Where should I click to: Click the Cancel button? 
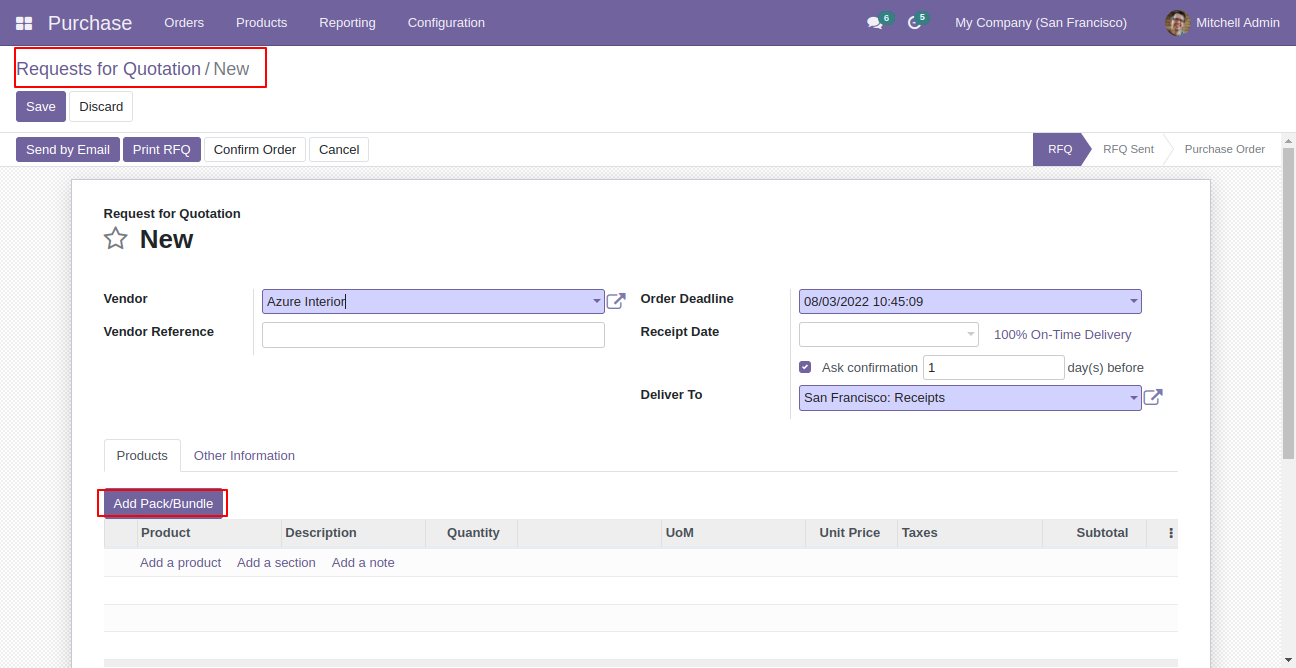pos(339,150)
